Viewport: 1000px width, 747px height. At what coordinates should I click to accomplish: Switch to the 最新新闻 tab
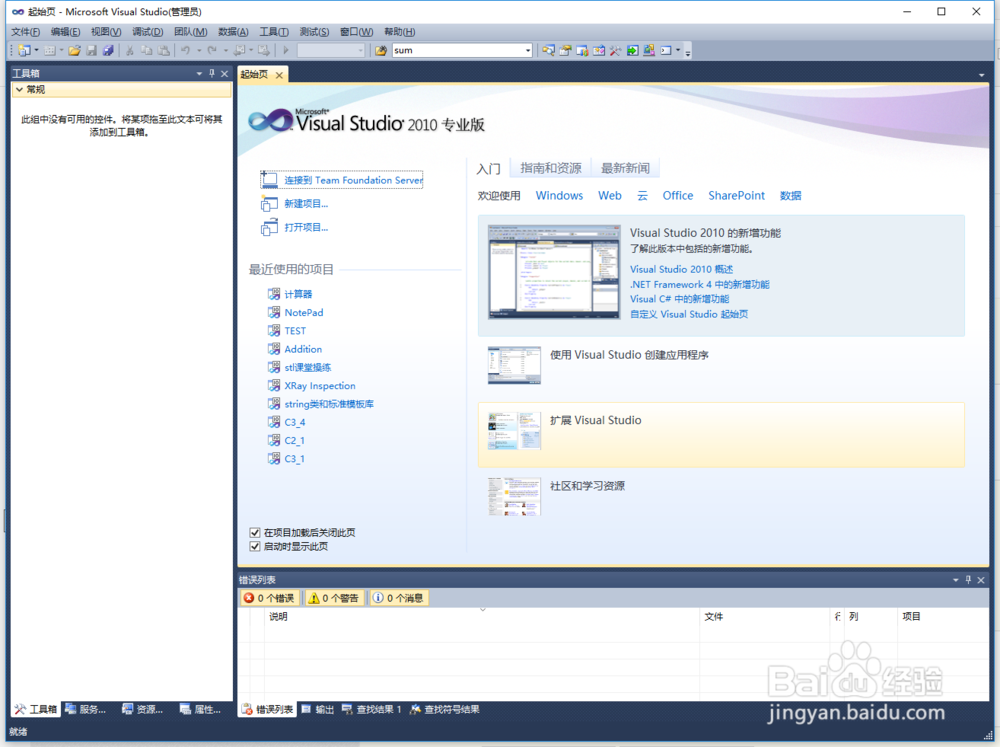pos(625,168)
